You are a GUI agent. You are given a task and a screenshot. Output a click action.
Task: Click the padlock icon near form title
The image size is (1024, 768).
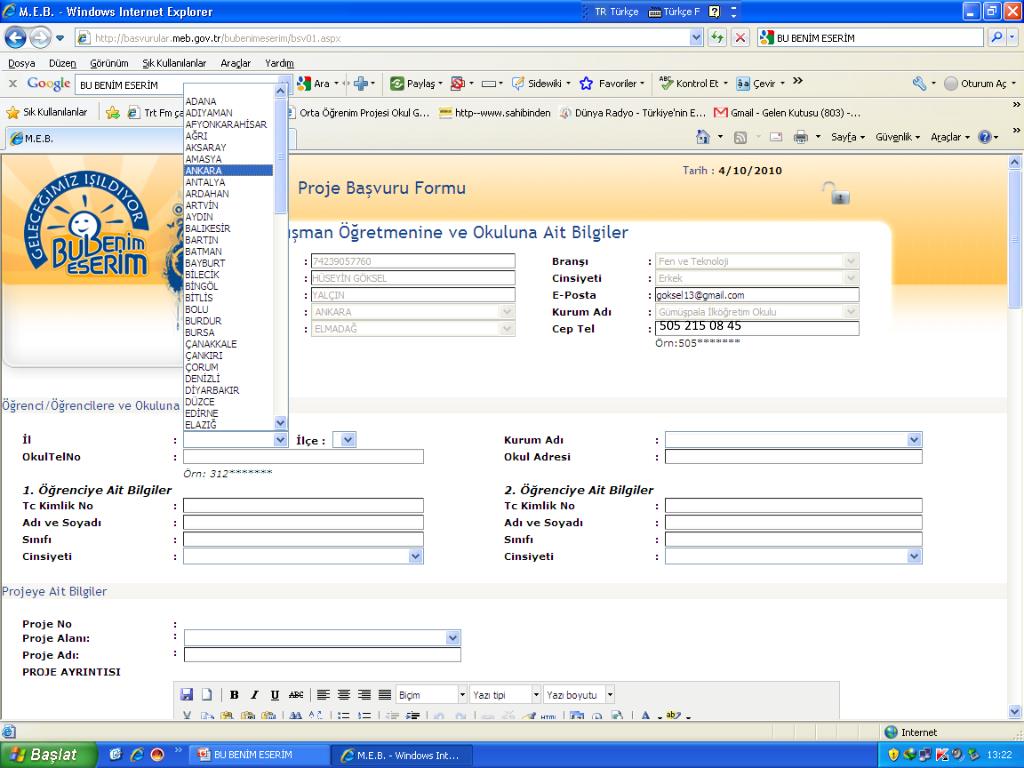836,193
